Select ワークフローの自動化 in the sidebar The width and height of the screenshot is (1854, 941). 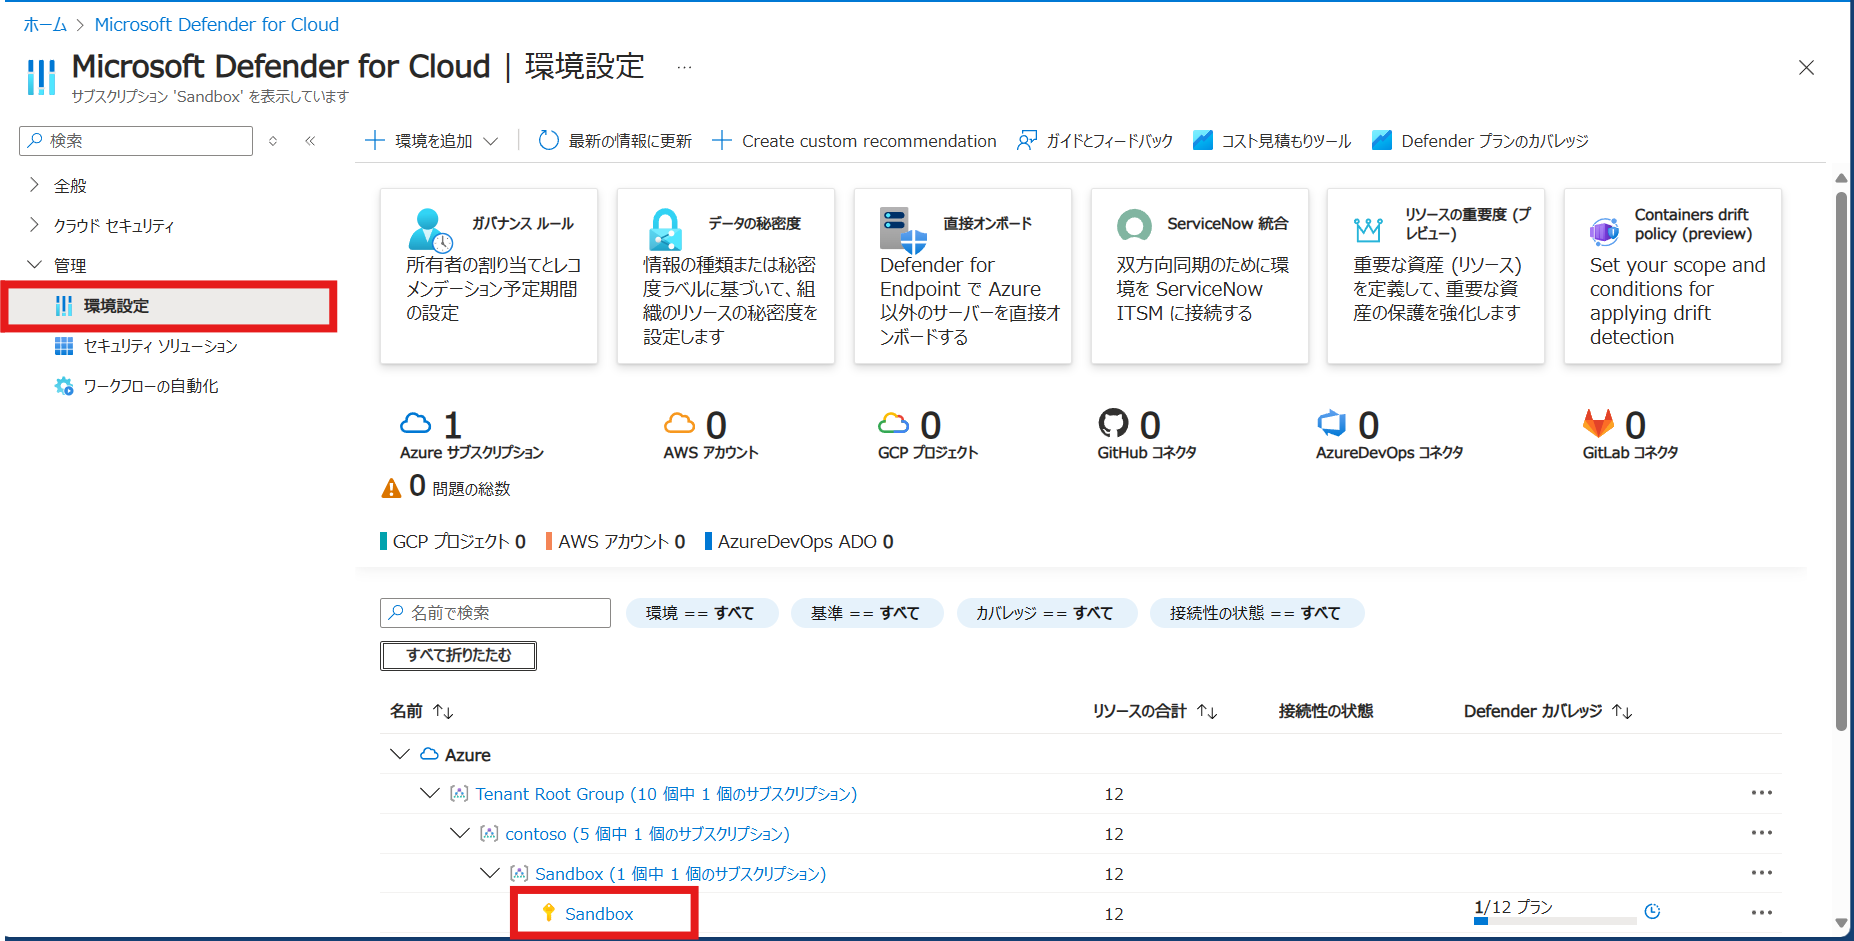(x=150, y=386)
